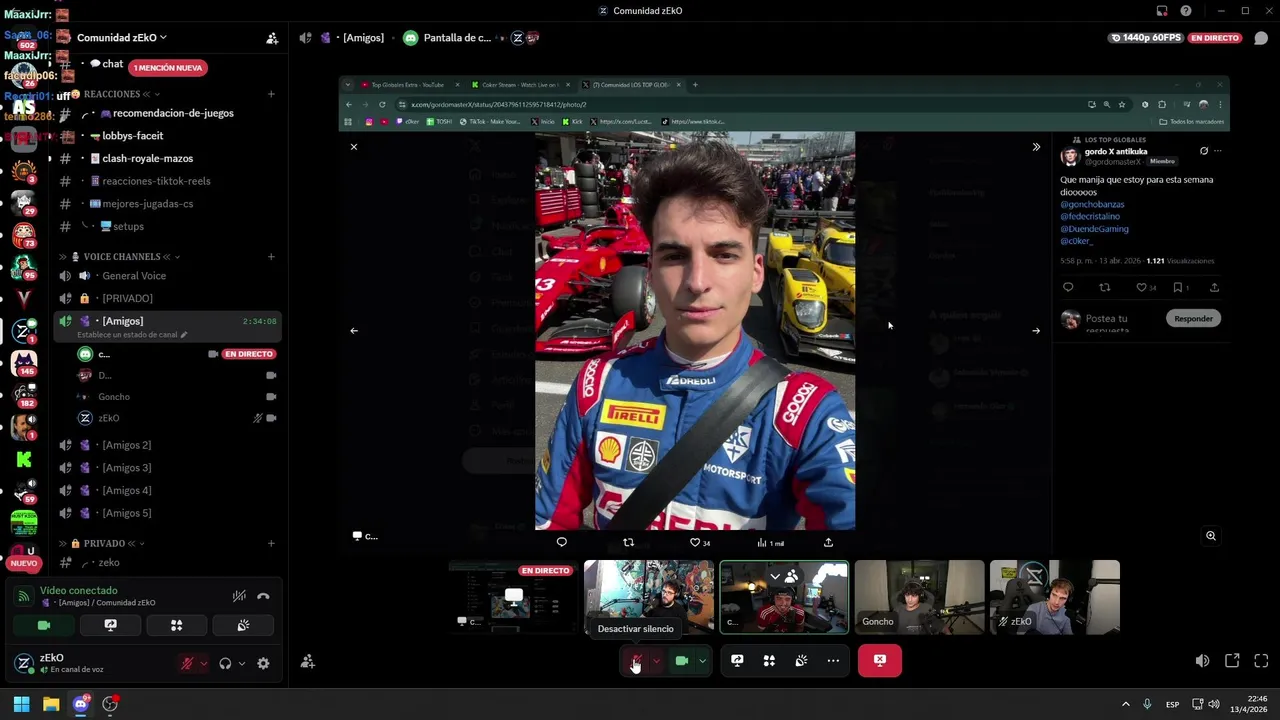Open Windows Start menu
1280x720 pixels.
pyautogui.click(x=21, y=704)
